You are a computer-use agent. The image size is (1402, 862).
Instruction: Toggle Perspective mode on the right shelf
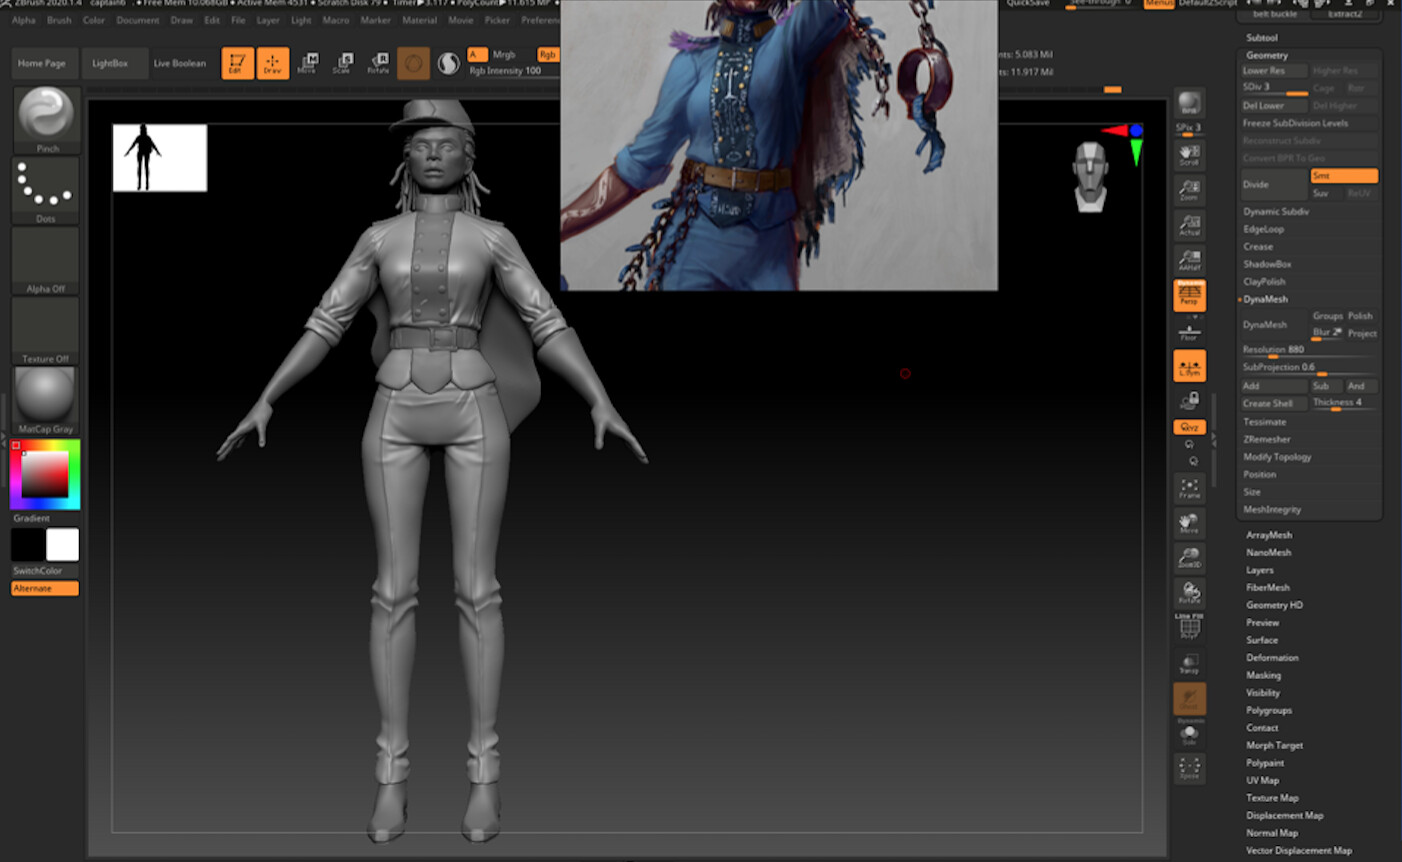coord(1189,295)
